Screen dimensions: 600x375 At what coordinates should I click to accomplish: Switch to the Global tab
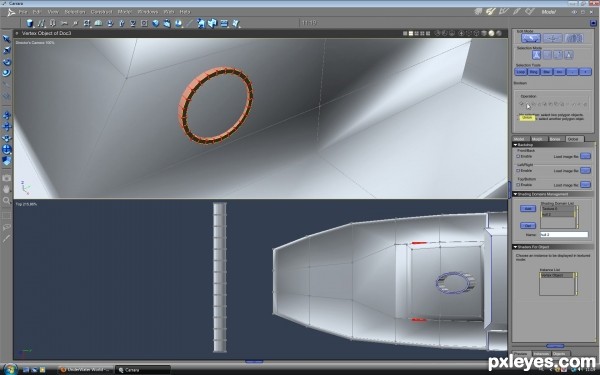coord(574,139)
